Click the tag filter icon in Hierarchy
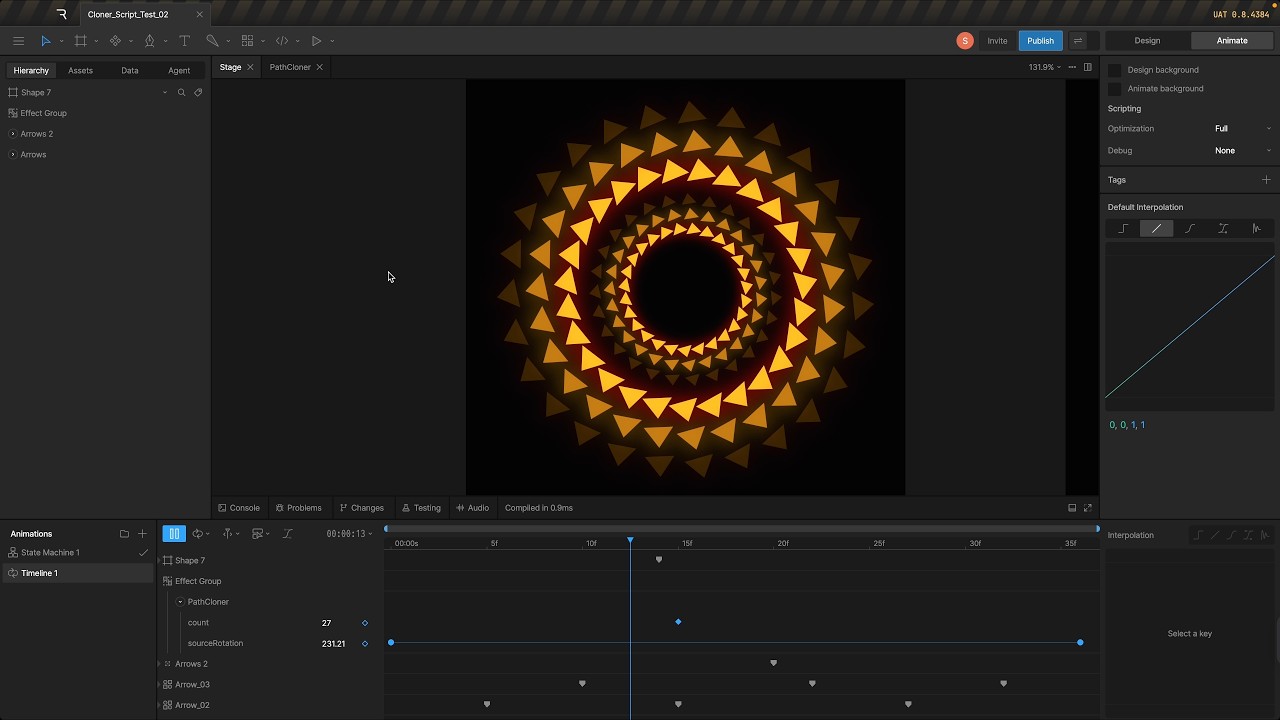This screenshot has height=720, width=1280. (198, 92)
